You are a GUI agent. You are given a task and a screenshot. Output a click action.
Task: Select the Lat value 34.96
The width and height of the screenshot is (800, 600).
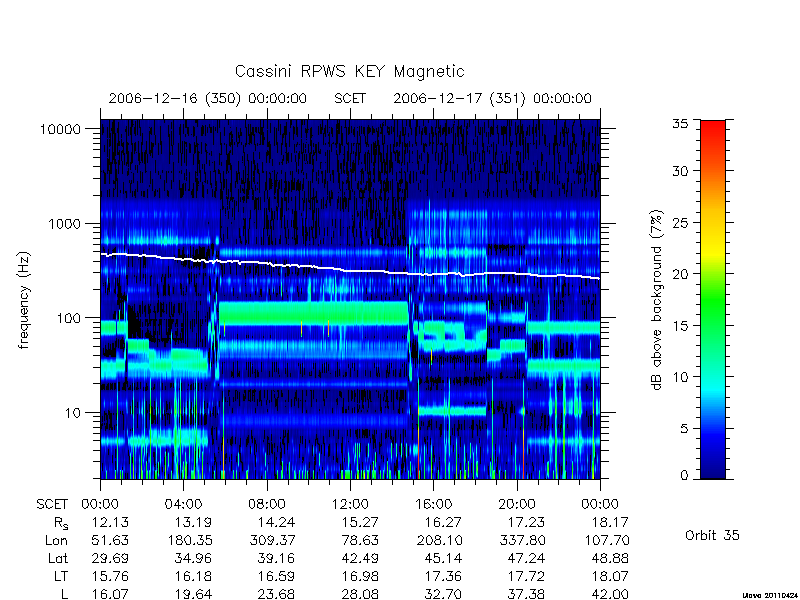[193, 558]
